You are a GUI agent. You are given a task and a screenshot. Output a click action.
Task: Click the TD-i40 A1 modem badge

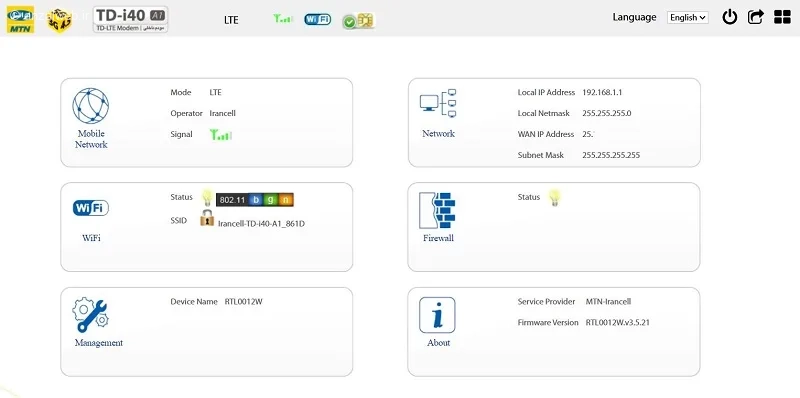pos(131,19)
